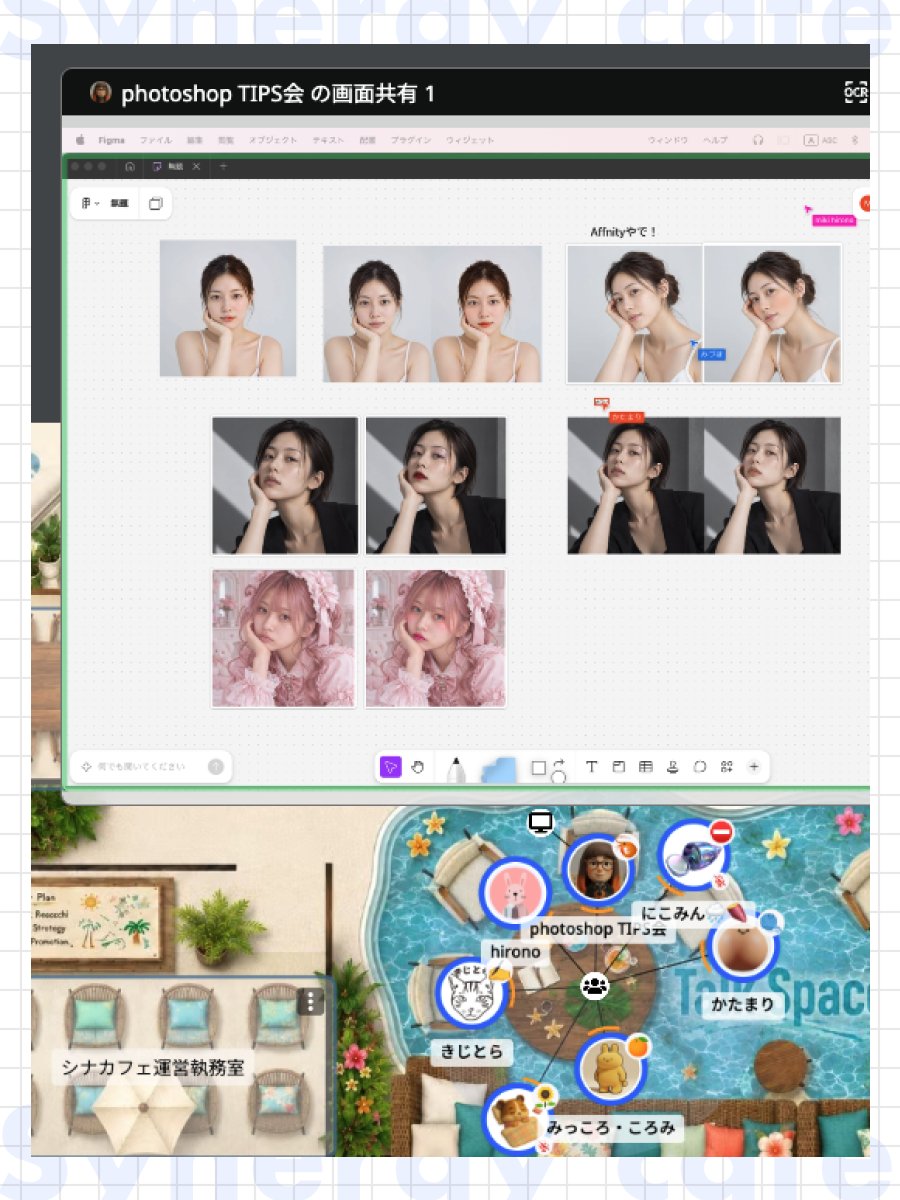Screen dimensions: 900x1200
Task: Click the plus button in bottom toolbar
Action: (x=754, y=767)
